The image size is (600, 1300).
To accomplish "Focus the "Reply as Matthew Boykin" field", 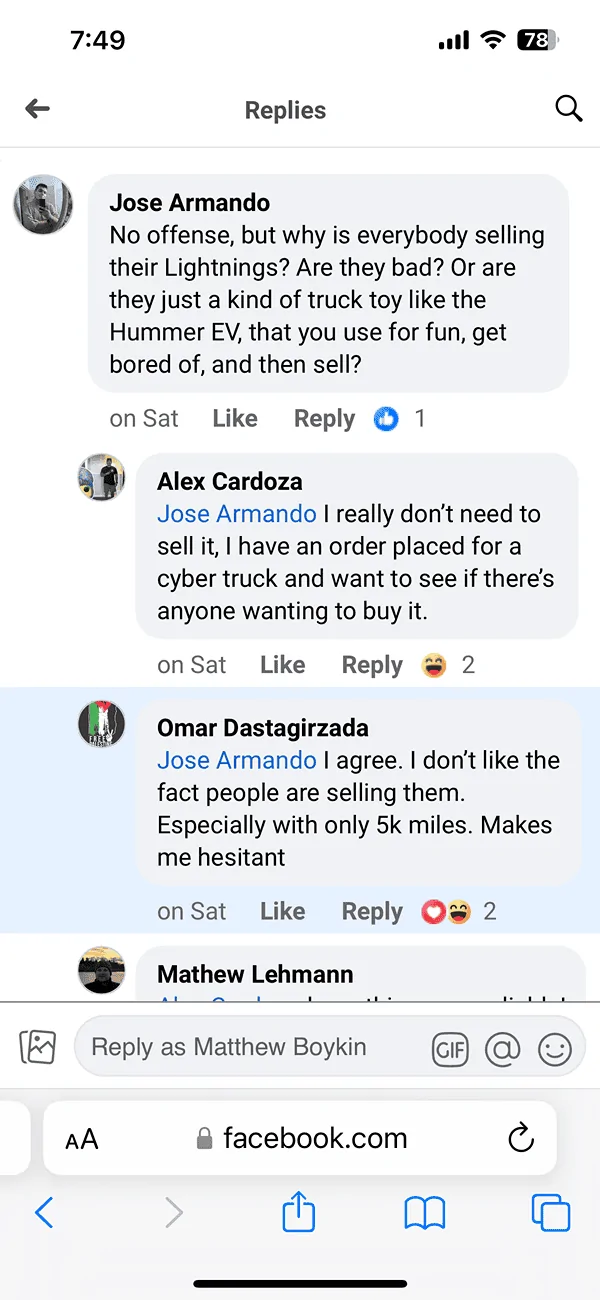I will click(250, 1047).
